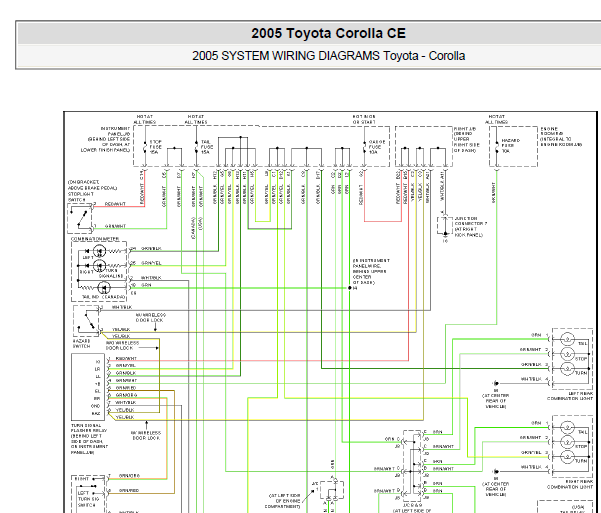Click the INSTRUMENT PANEL J/B location note

pyautogui.click(x=106, y=139)
